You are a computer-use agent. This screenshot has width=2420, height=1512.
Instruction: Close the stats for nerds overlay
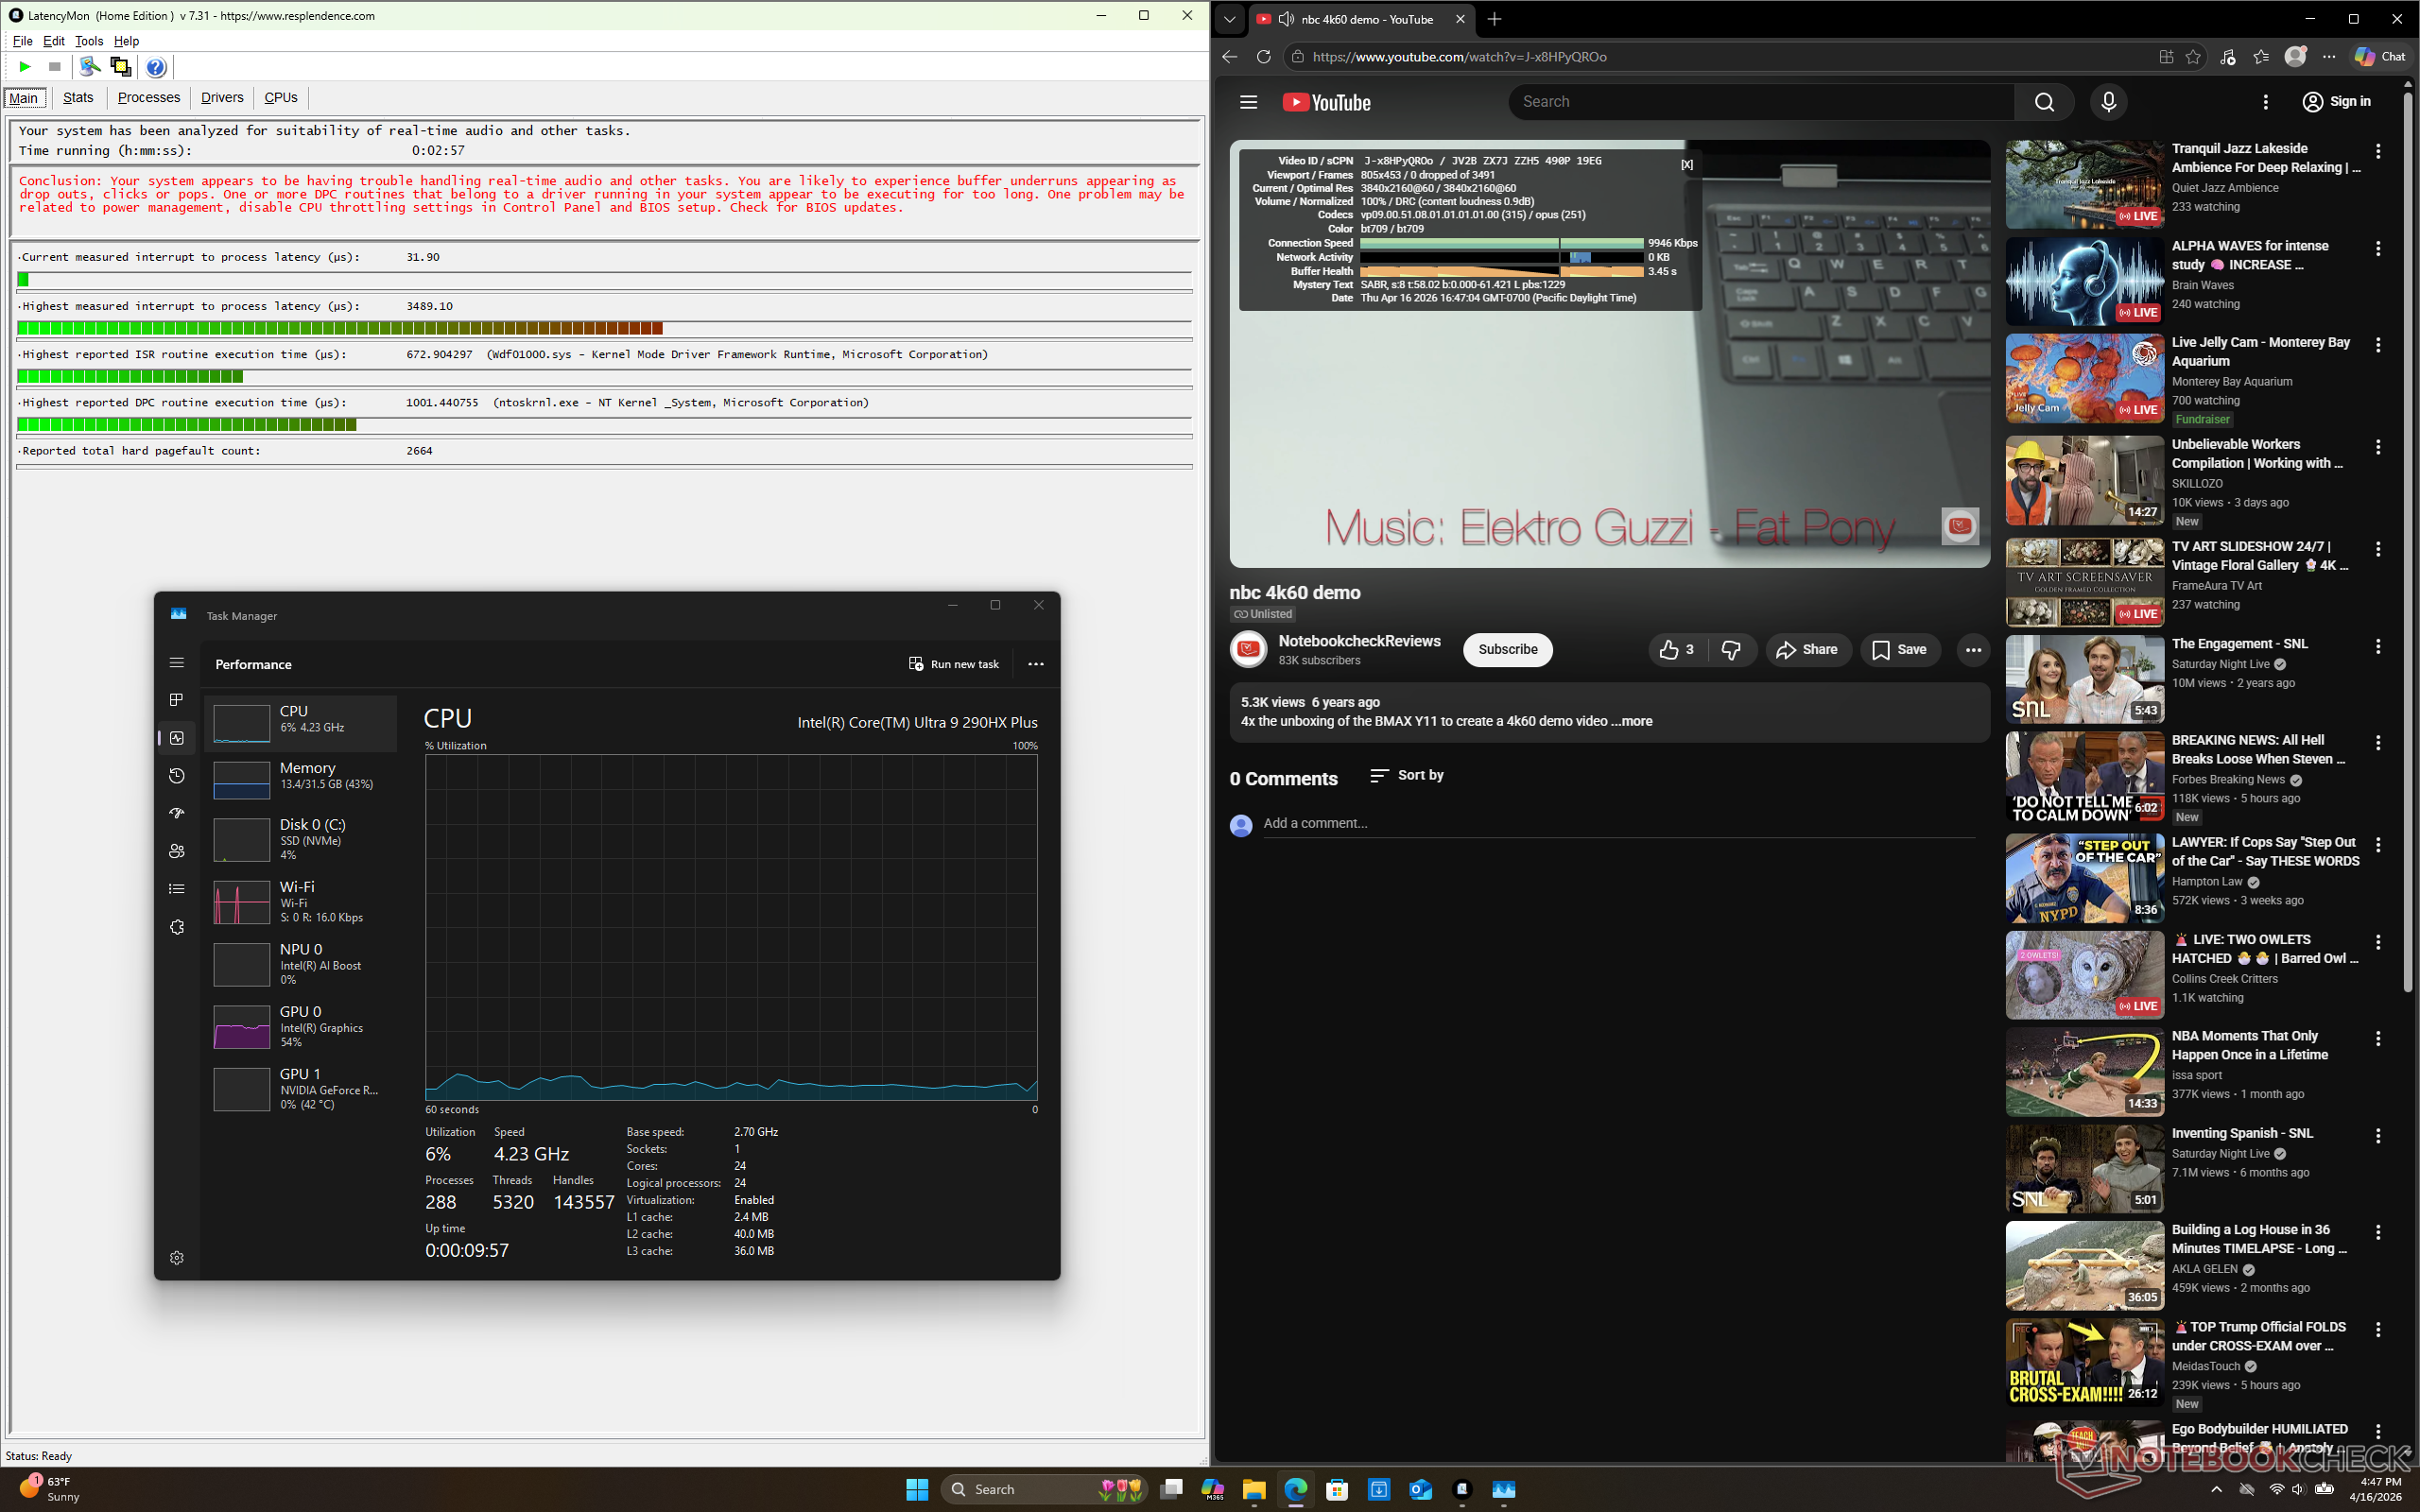(1687, 165)
